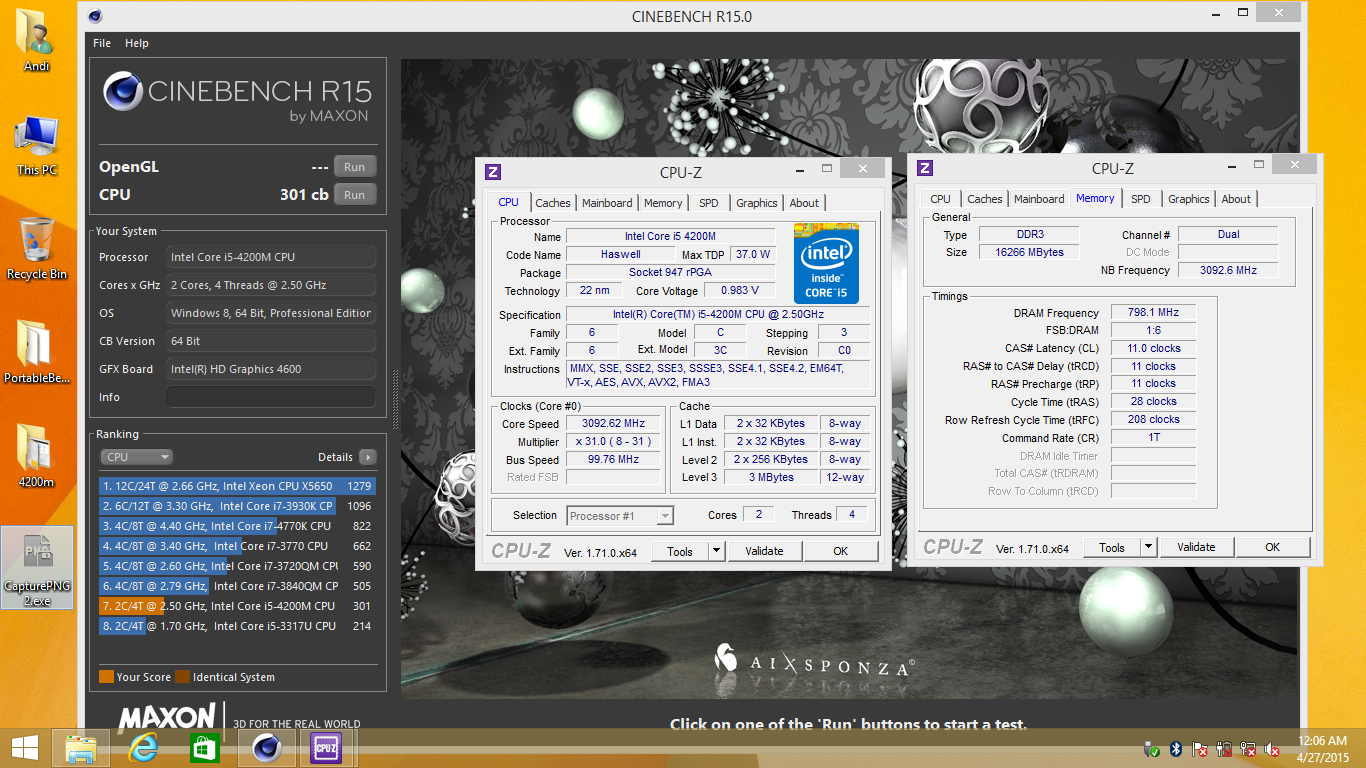Open the Cinebench File menu
Screen dimensions: 1366x768
[102, 43]
